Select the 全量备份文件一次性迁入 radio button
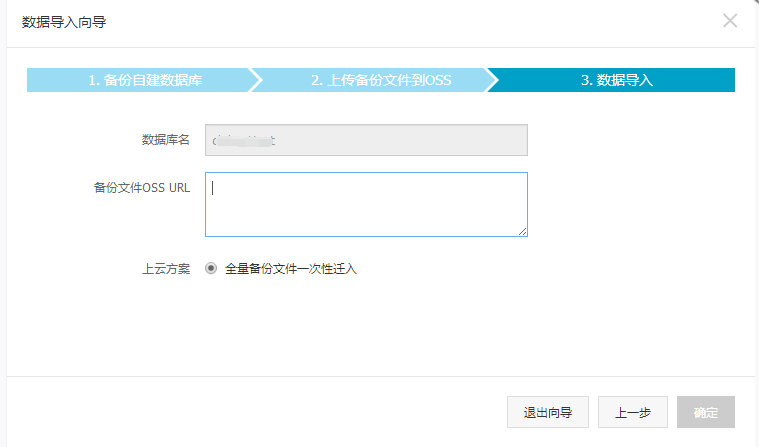Image resolution: width=759 pixels, height=447 pixels. (x=210, y=269)
